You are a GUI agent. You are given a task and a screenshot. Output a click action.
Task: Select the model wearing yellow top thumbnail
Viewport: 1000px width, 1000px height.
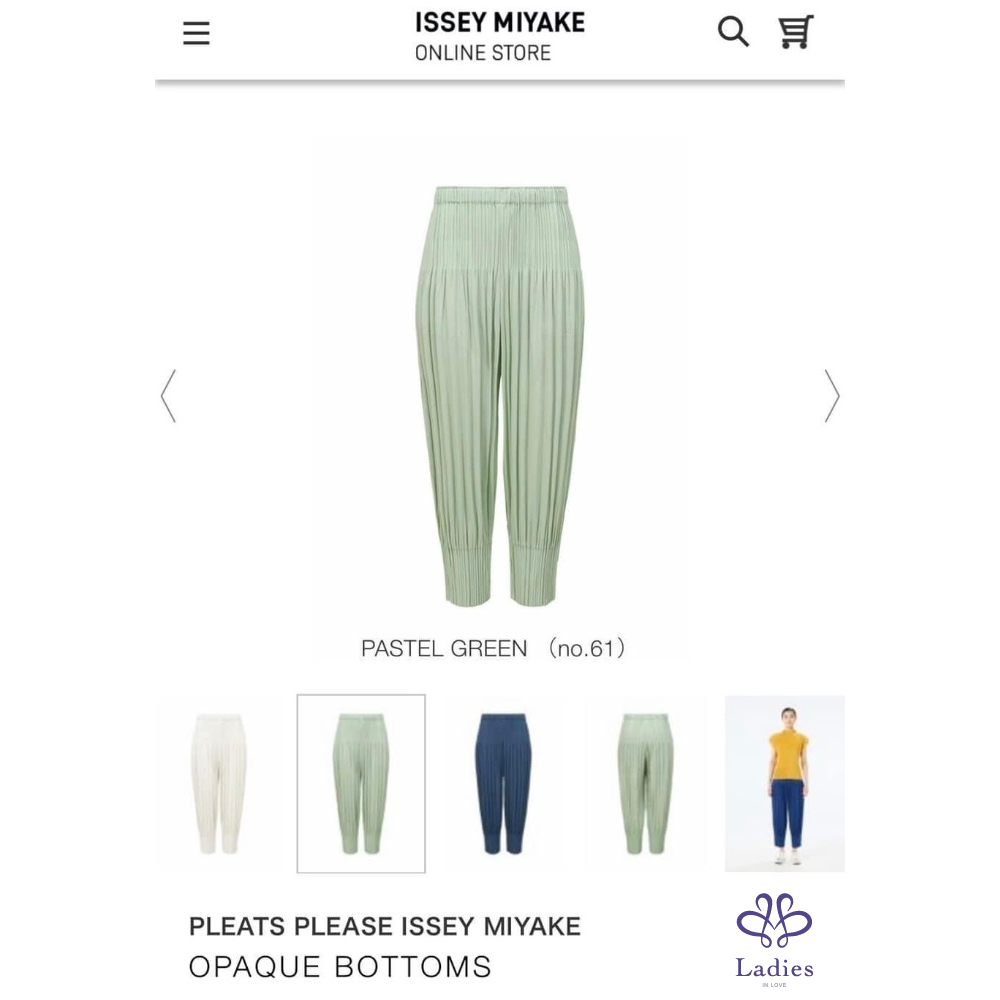(x=785, y=784)
